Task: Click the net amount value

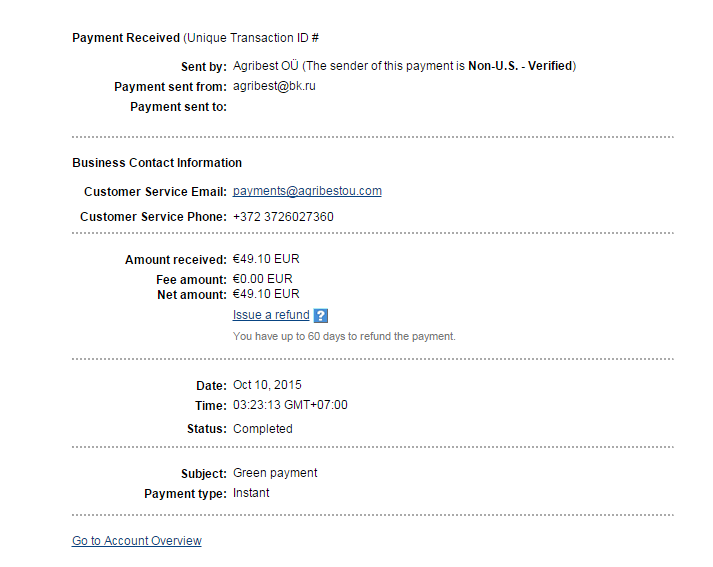Action: pyautogui.click(x=266, y=294)
